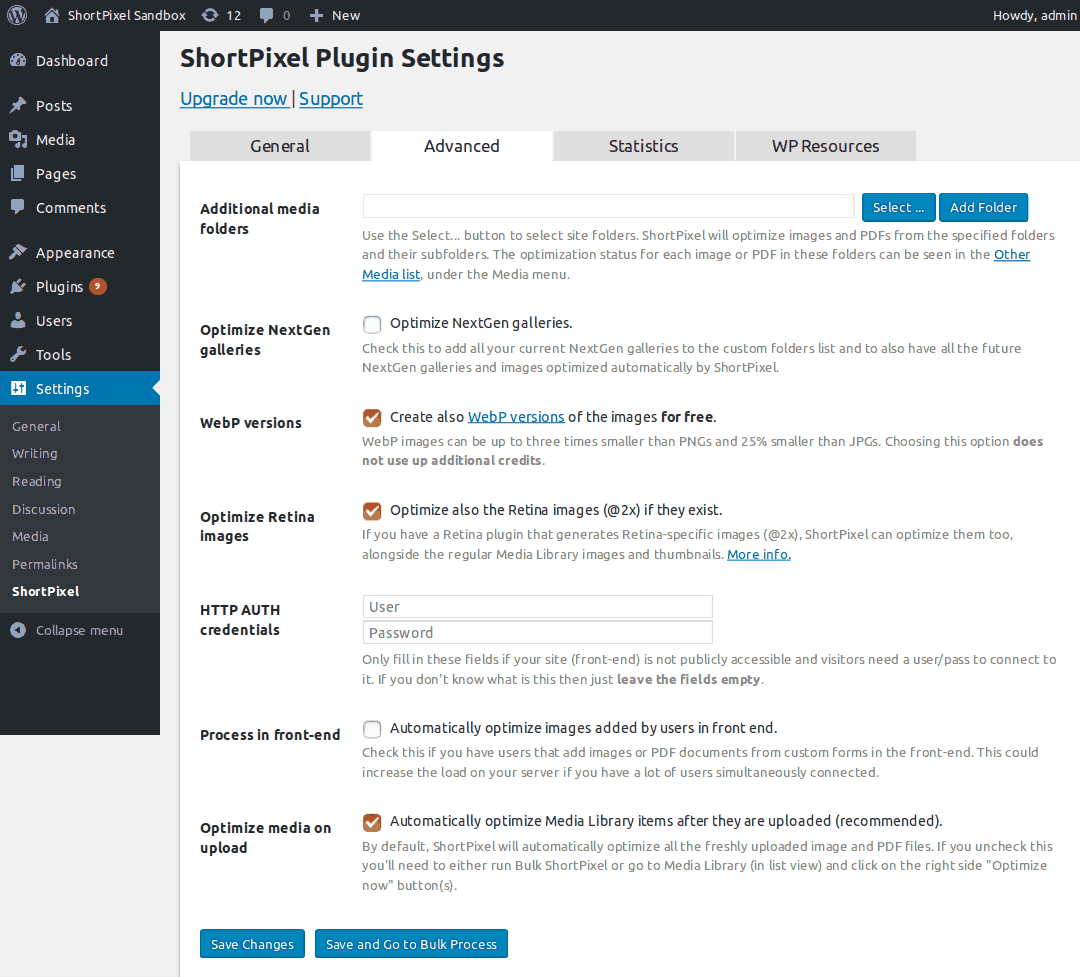Click the Comments speech bubble sidebar icon
This screenshot has height=977, width=1080.
(x=18, y=207)
